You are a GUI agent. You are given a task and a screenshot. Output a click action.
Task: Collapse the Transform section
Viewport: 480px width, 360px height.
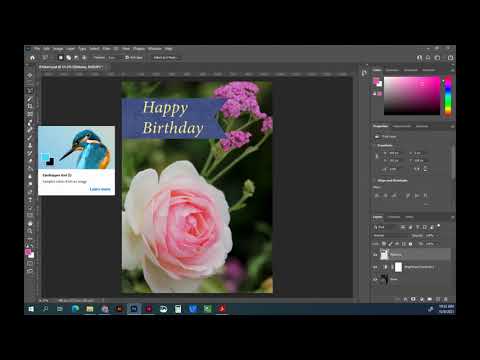click(x=374, y=146)
